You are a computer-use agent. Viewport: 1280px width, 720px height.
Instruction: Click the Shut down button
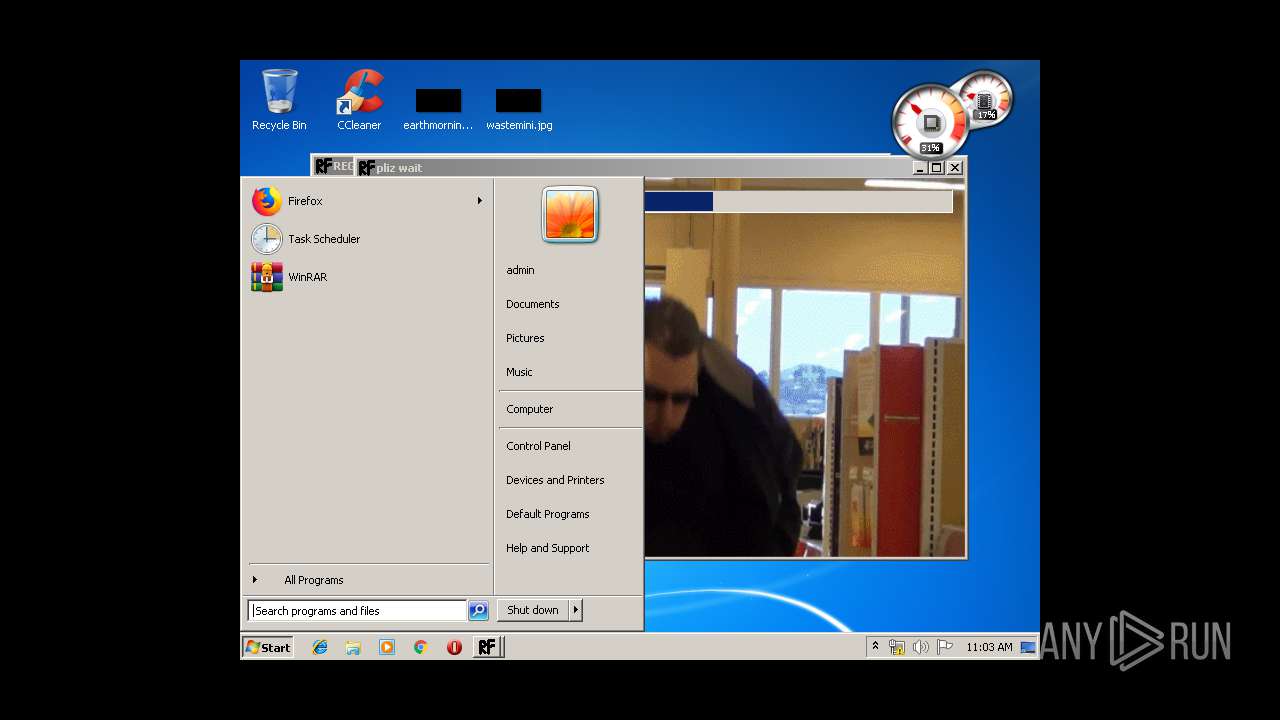point(533,610)
